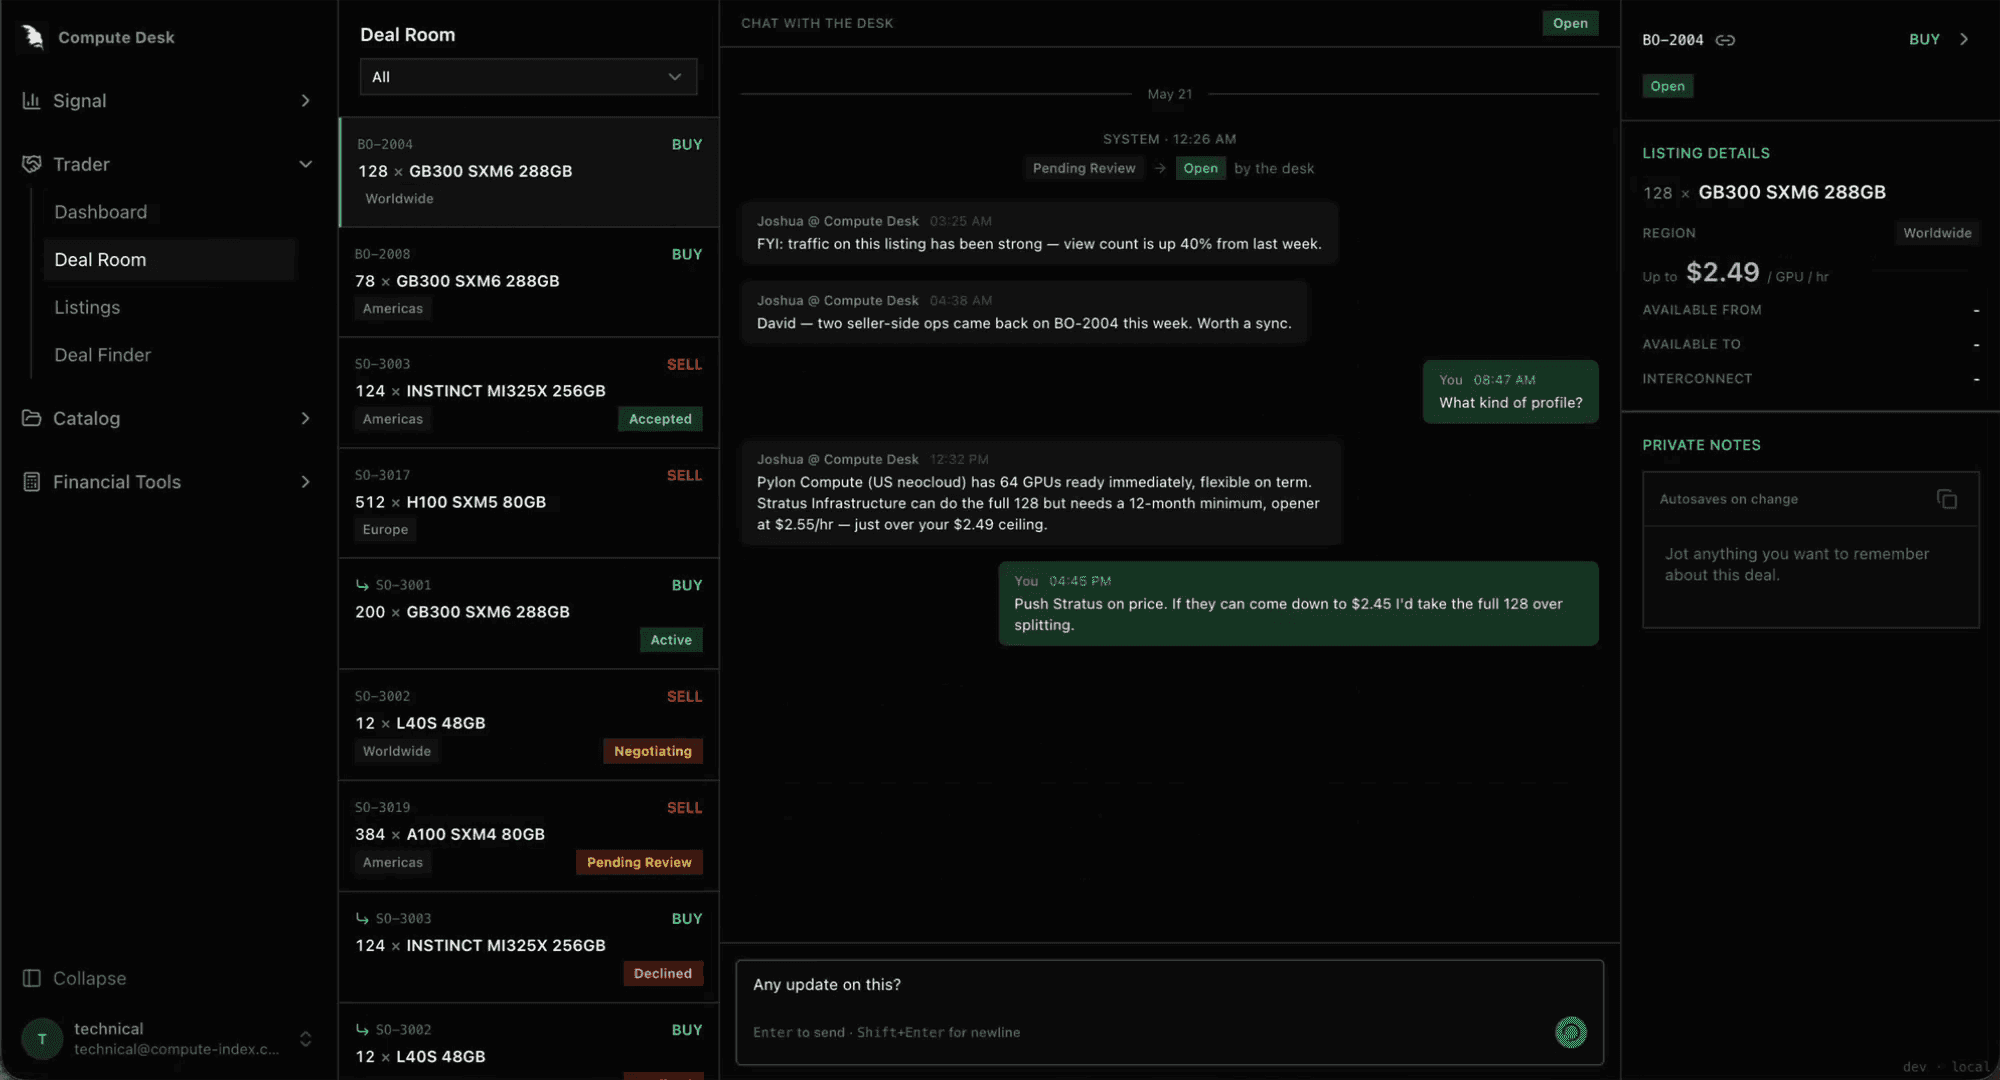This screenshot has width=2000, height=1080.
Task: Expand the Catalog section chevron
Action: pos(305,418)
